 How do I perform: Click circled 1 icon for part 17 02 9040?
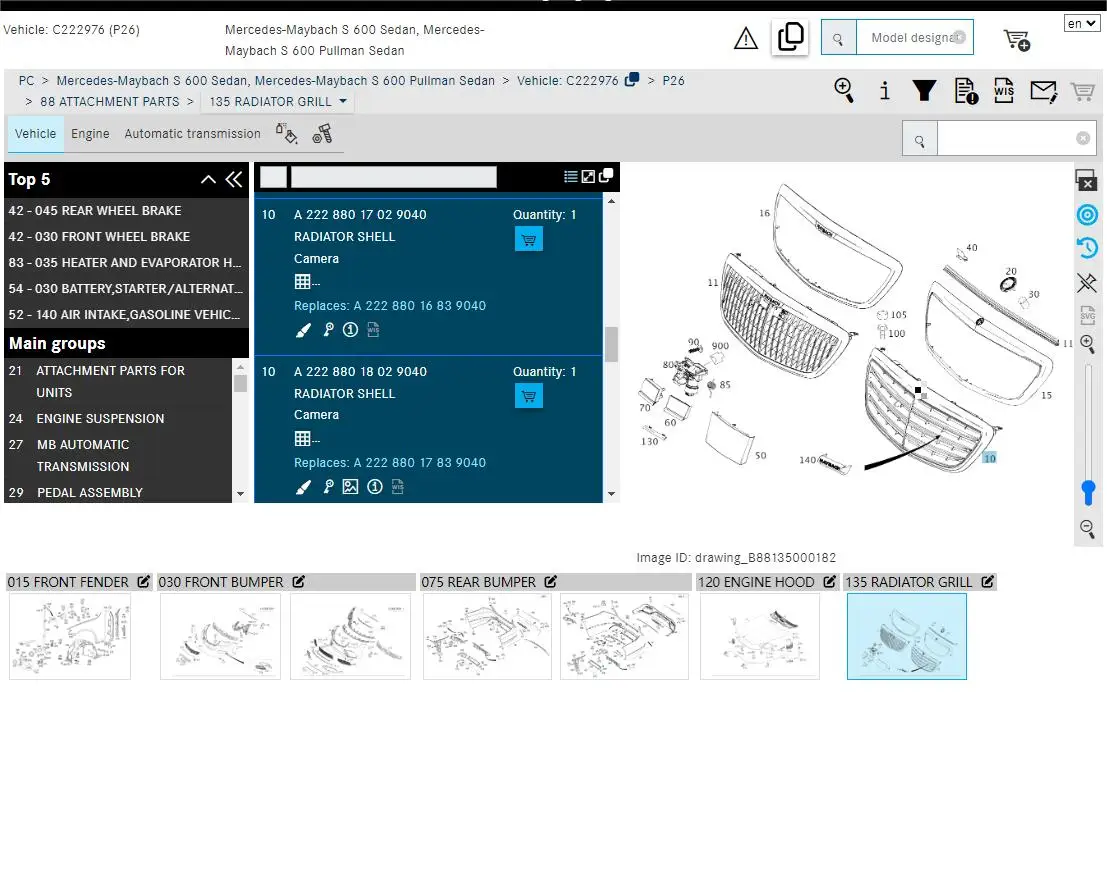(350, 330)
